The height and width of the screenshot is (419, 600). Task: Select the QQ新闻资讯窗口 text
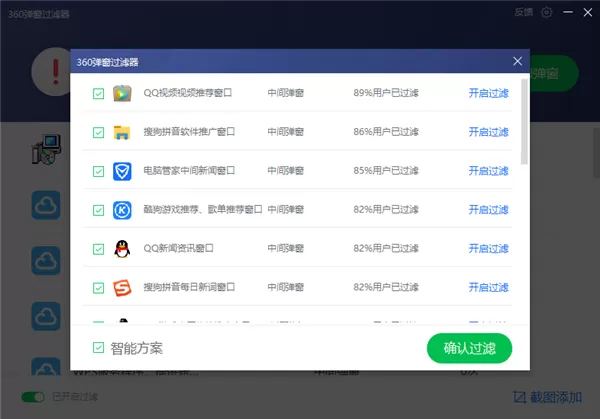[178, 248]
